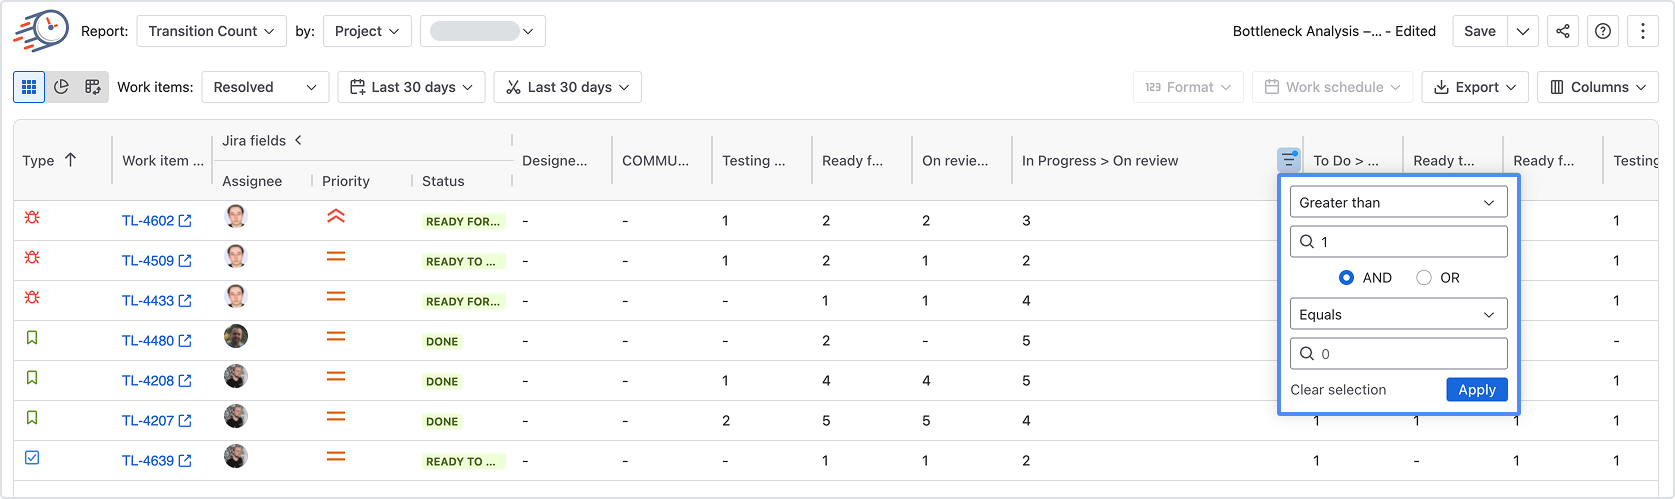Open issue link TL-4509

148,261
